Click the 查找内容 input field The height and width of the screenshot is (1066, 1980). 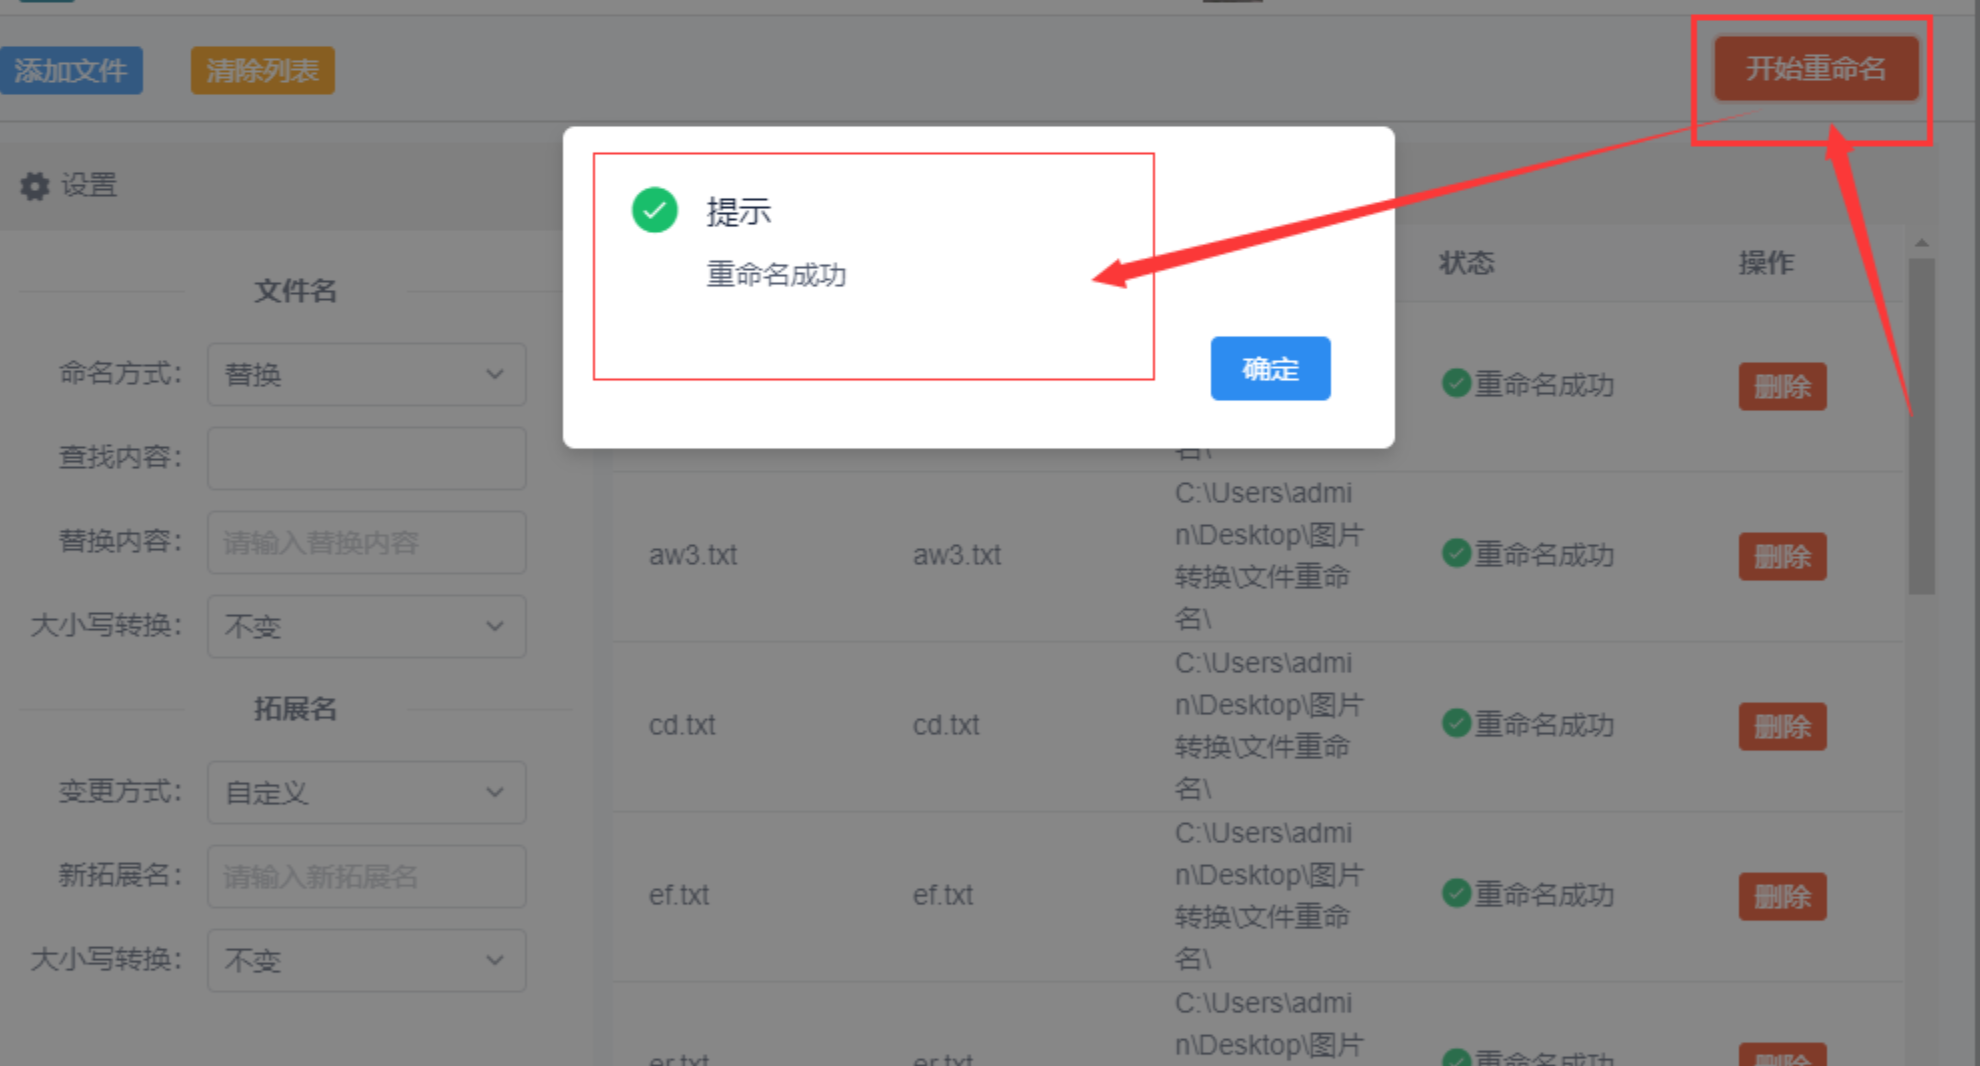click(366, 458)
